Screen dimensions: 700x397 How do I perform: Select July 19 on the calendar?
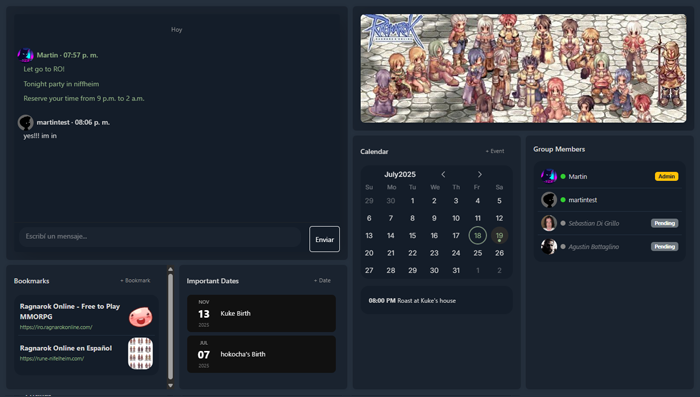click(499, 236)
